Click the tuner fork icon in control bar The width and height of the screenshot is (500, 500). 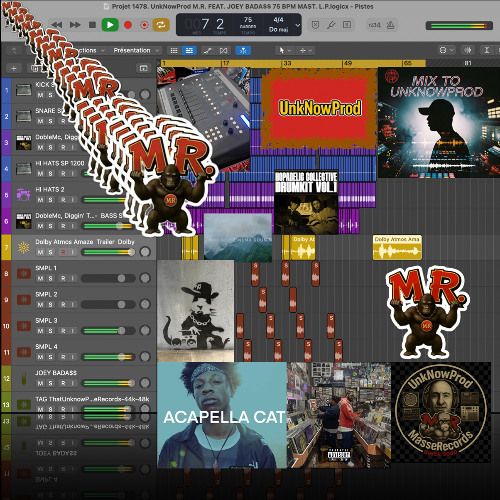point(331,25)
